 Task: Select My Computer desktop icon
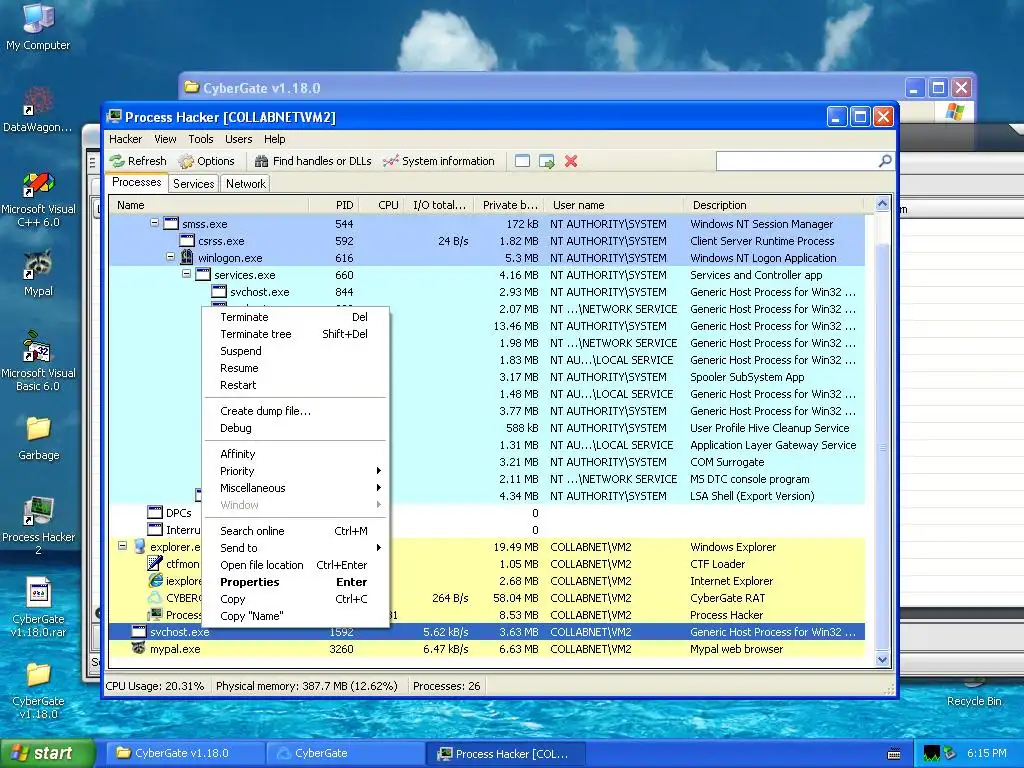[38, 26]
